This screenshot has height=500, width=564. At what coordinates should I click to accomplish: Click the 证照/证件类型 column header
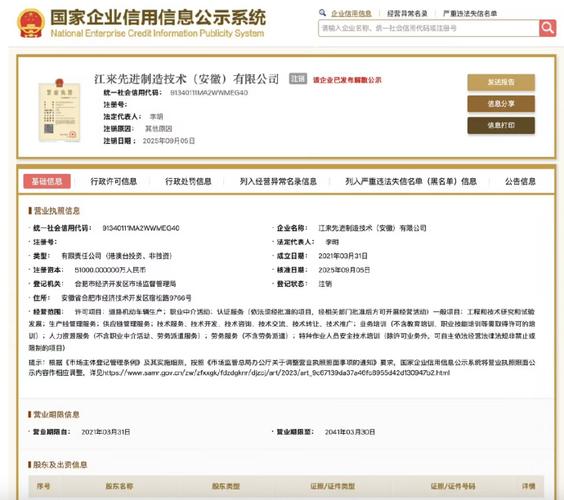[333, 486]
